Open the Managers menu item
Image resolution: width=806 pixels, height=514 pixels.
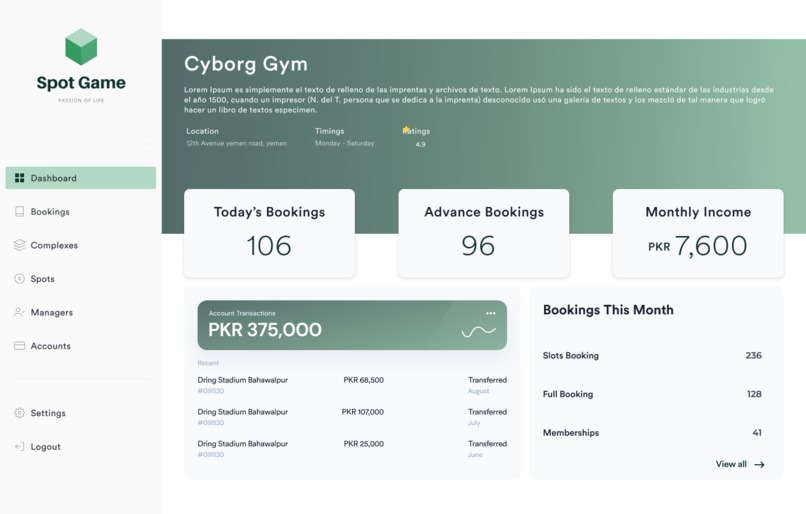pos(81,312)
